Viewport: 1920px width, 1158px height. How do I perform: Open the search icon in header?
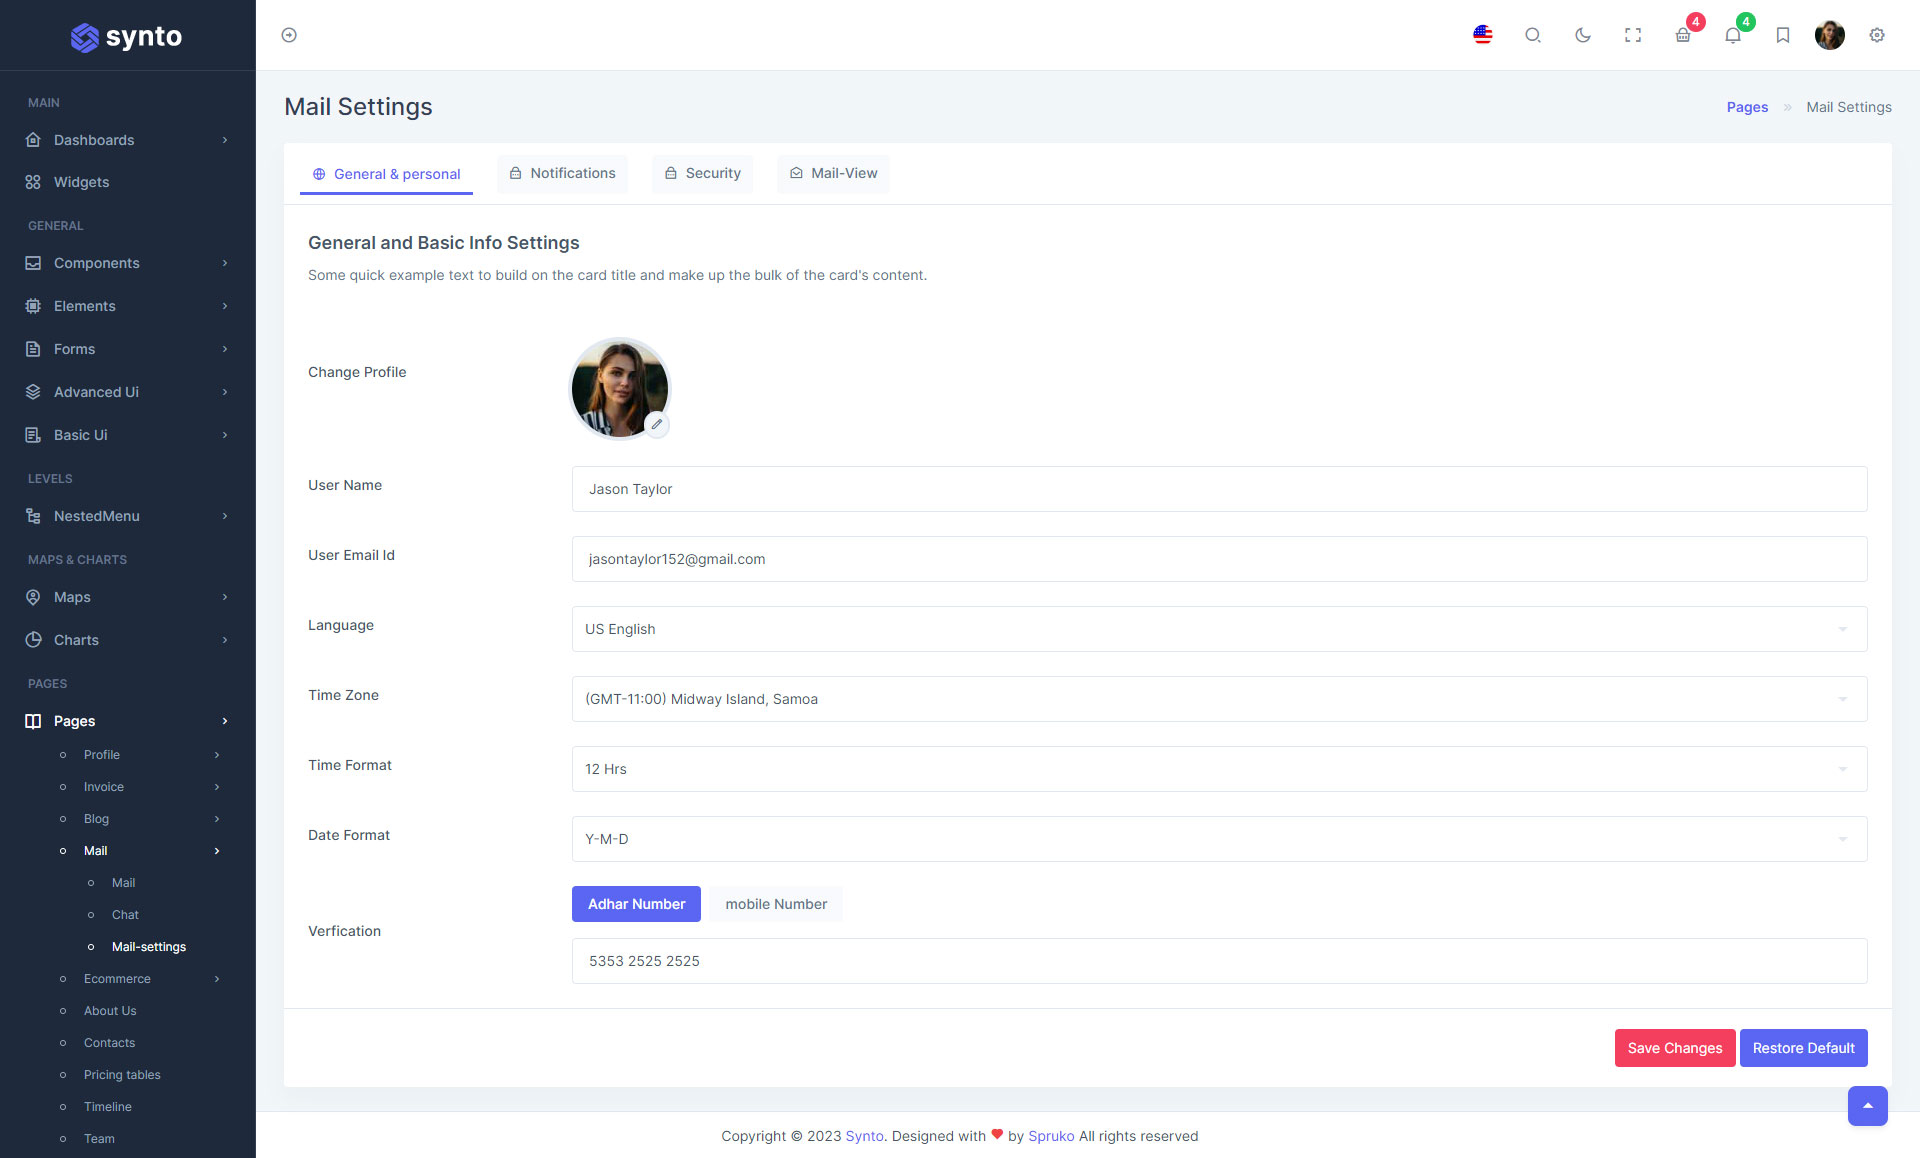(x=1532, y=35)
